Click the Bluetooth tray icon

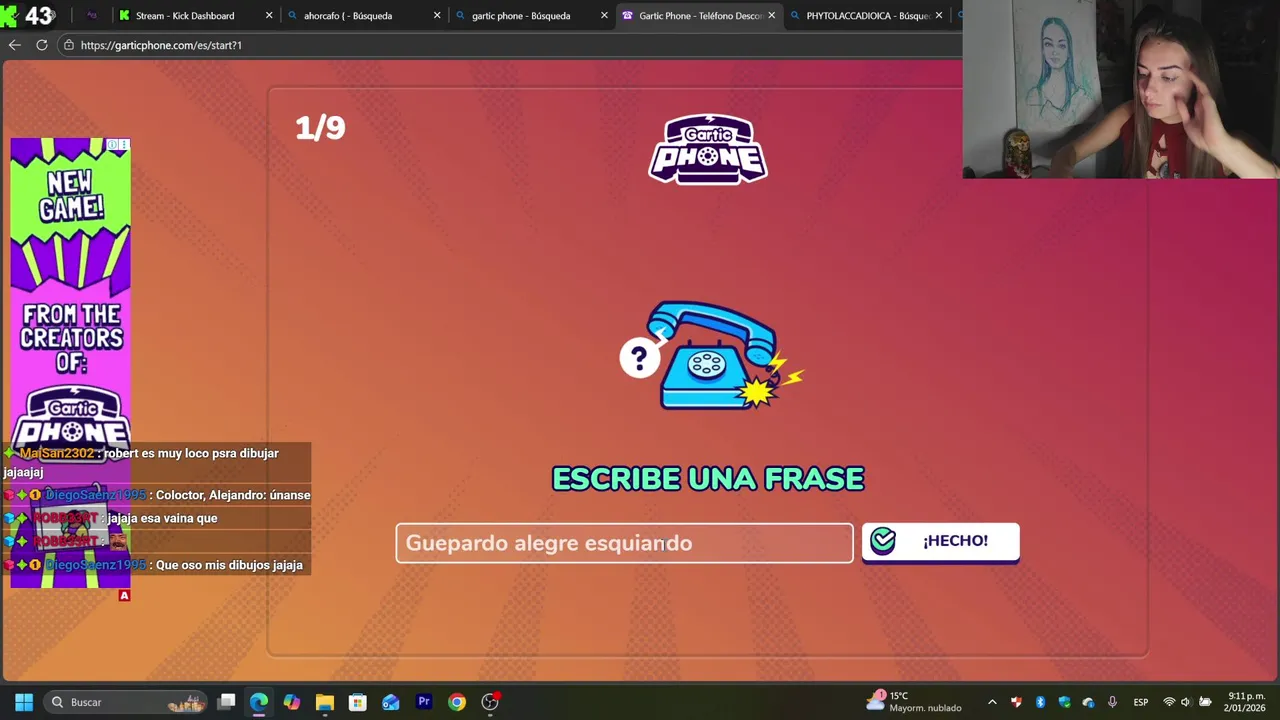pos(1040,702)
